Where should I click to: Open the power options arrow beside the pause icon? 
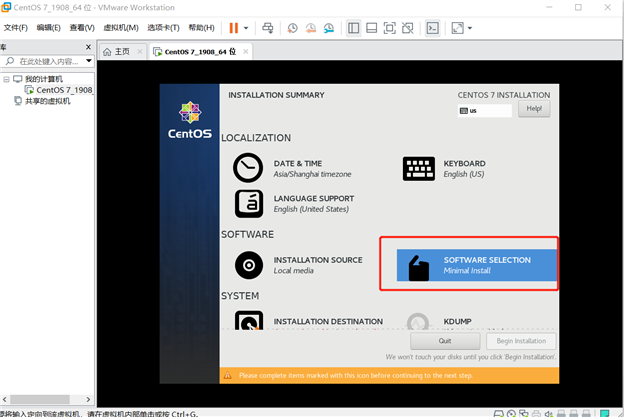[x=246, y=28]
